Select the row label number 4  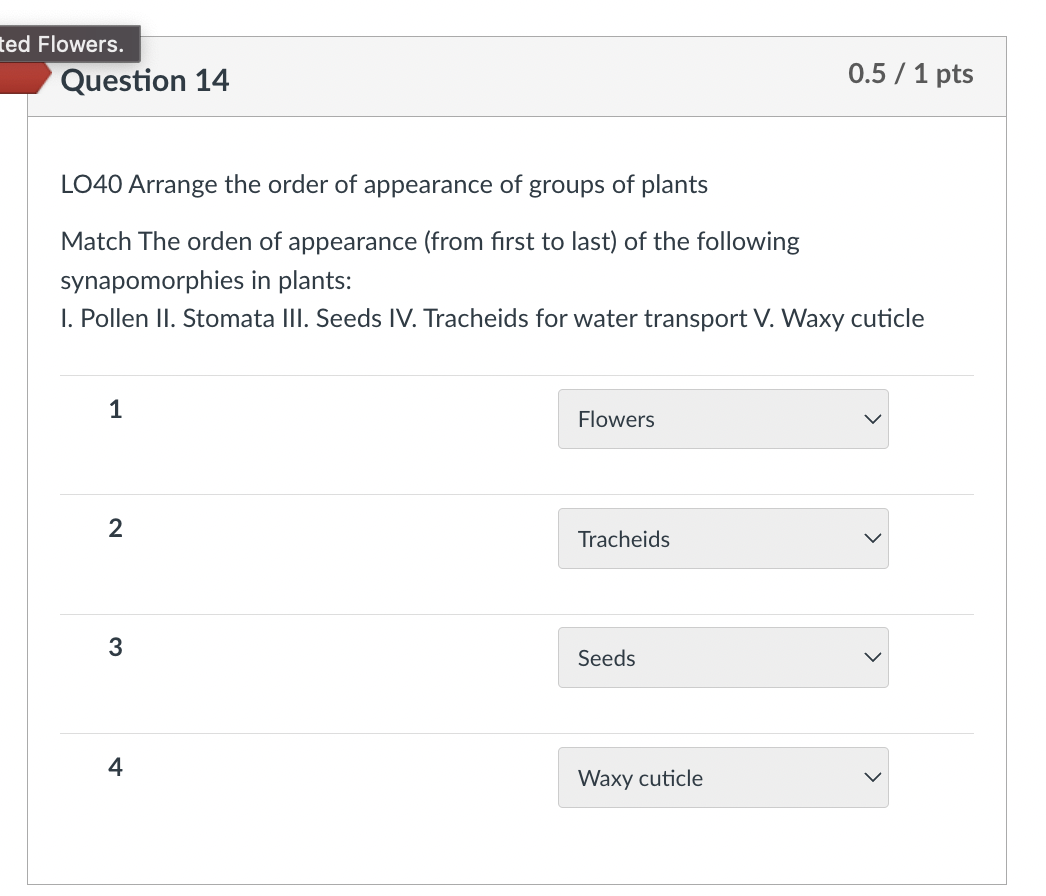click(115, 767)
